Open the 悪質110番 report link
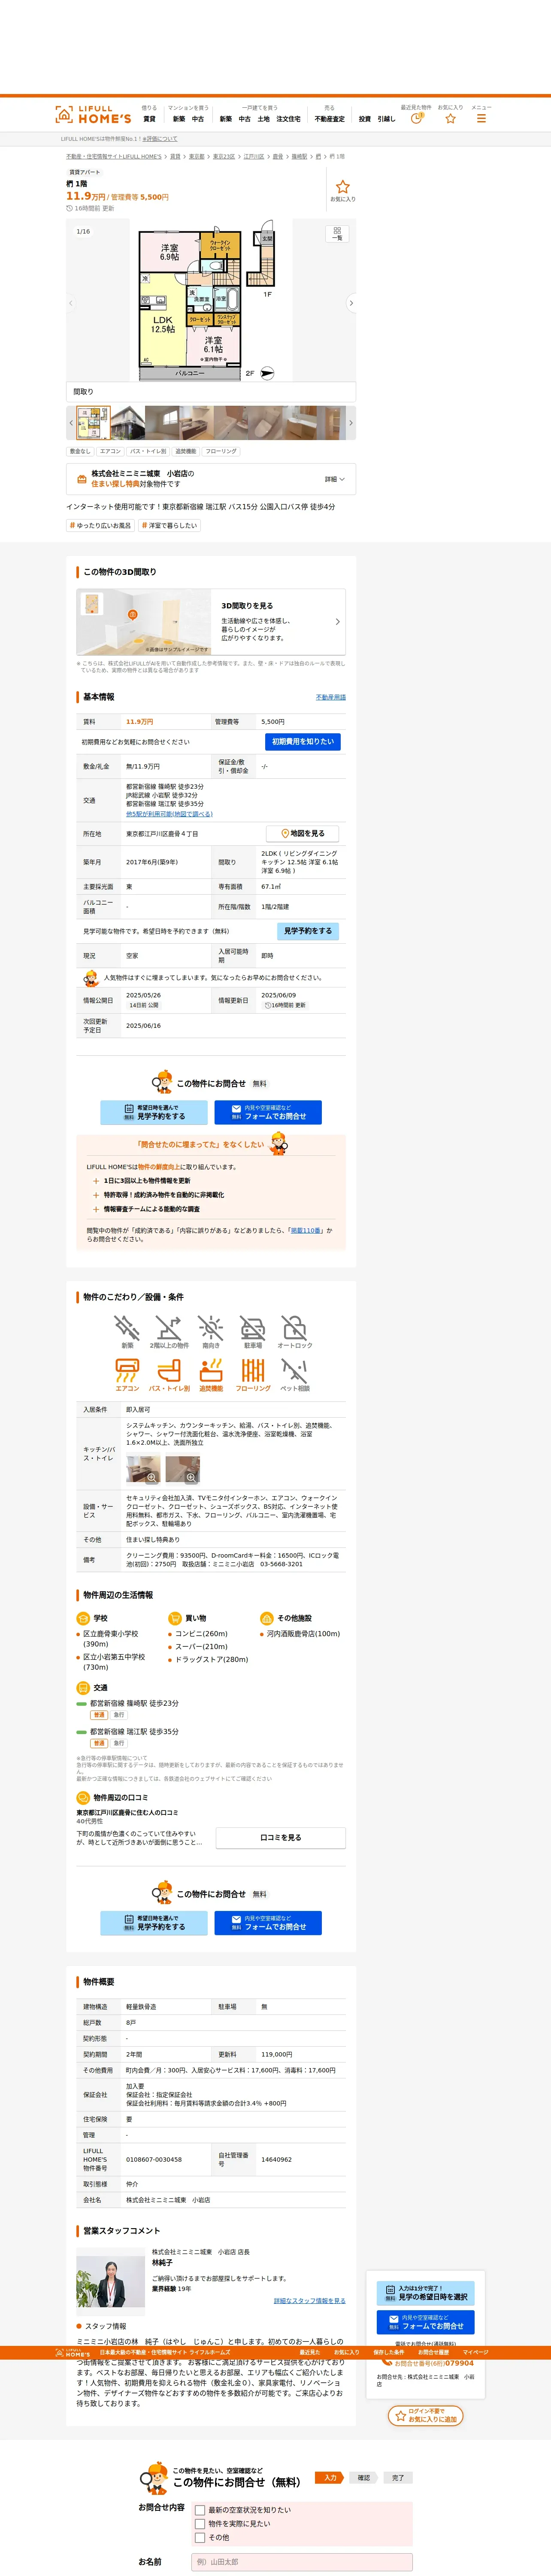Viewport: 551px width, 2576px height. (x=306, y=1231)
